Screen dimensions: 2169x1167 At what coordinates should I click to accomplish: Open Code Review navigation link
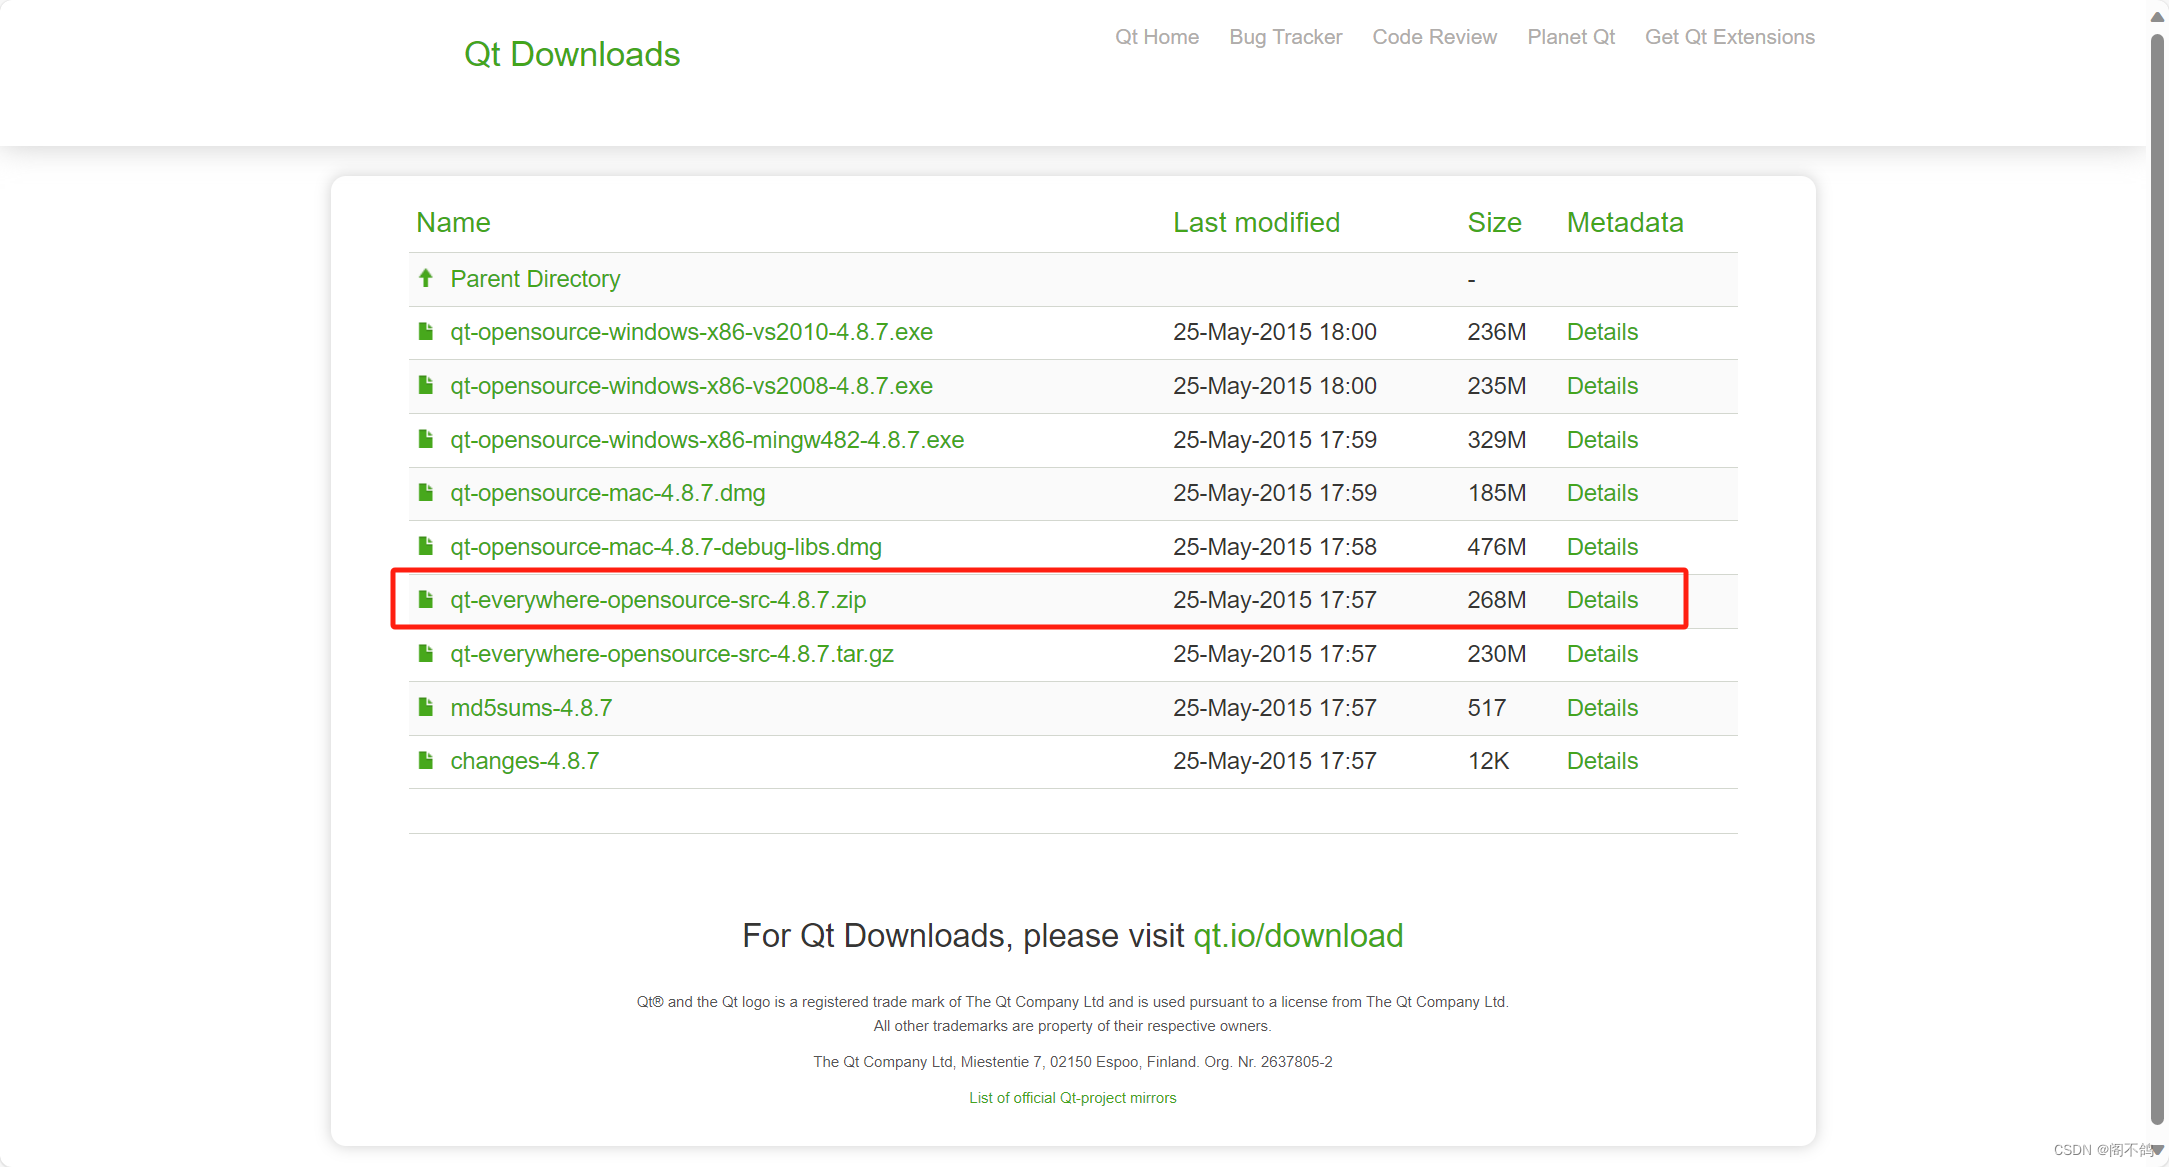coord(1435,37)
